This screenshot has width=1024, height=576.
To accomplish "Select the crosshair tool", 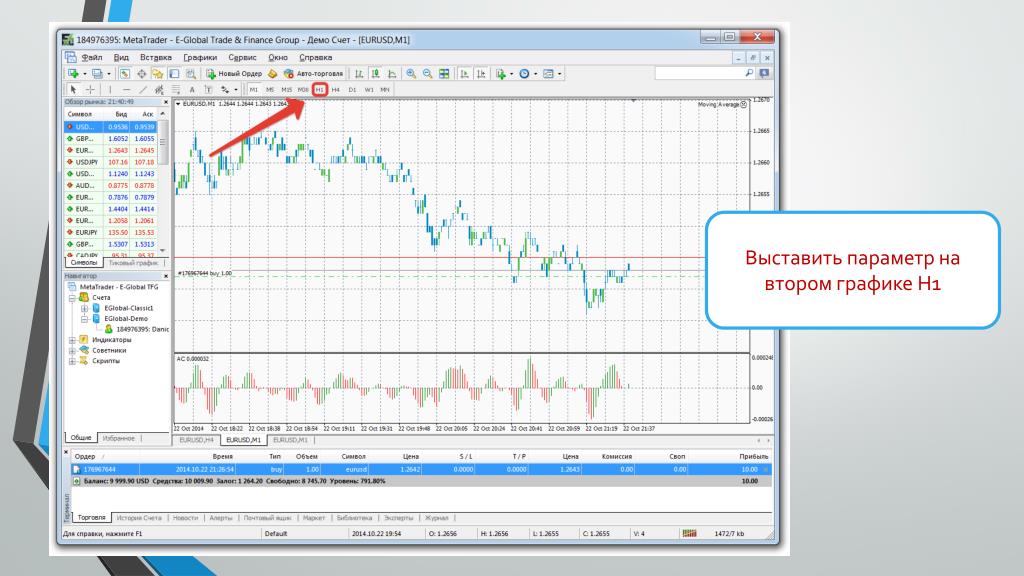I will coord(90,89).
